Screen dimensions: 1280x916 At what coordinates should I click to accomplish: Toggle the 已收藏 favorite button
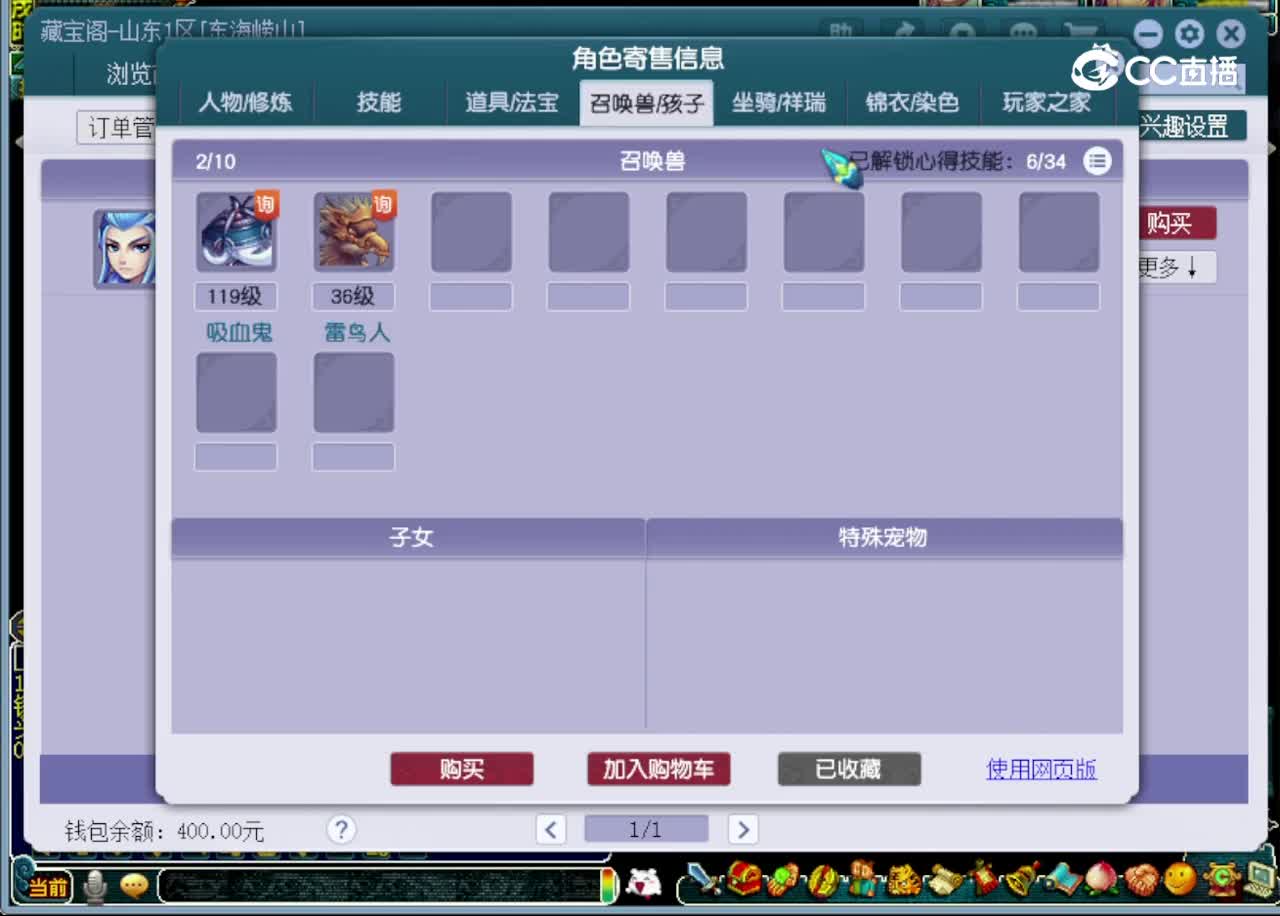(x=848, y=769)
